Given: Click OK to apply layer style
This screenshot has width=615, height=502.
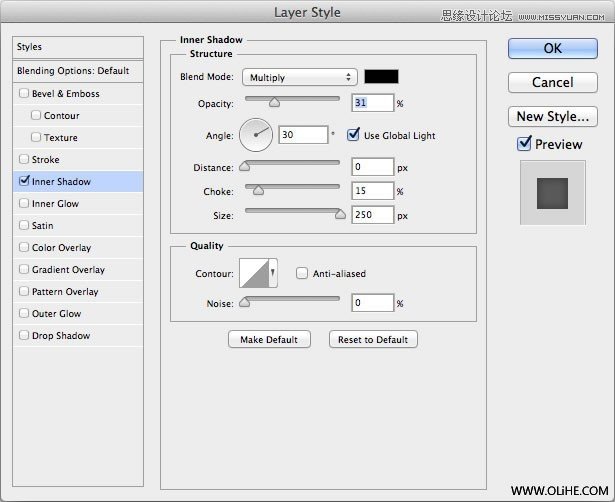Looking at the screenshot, I should pyautogui.click(x=553, y=48).
